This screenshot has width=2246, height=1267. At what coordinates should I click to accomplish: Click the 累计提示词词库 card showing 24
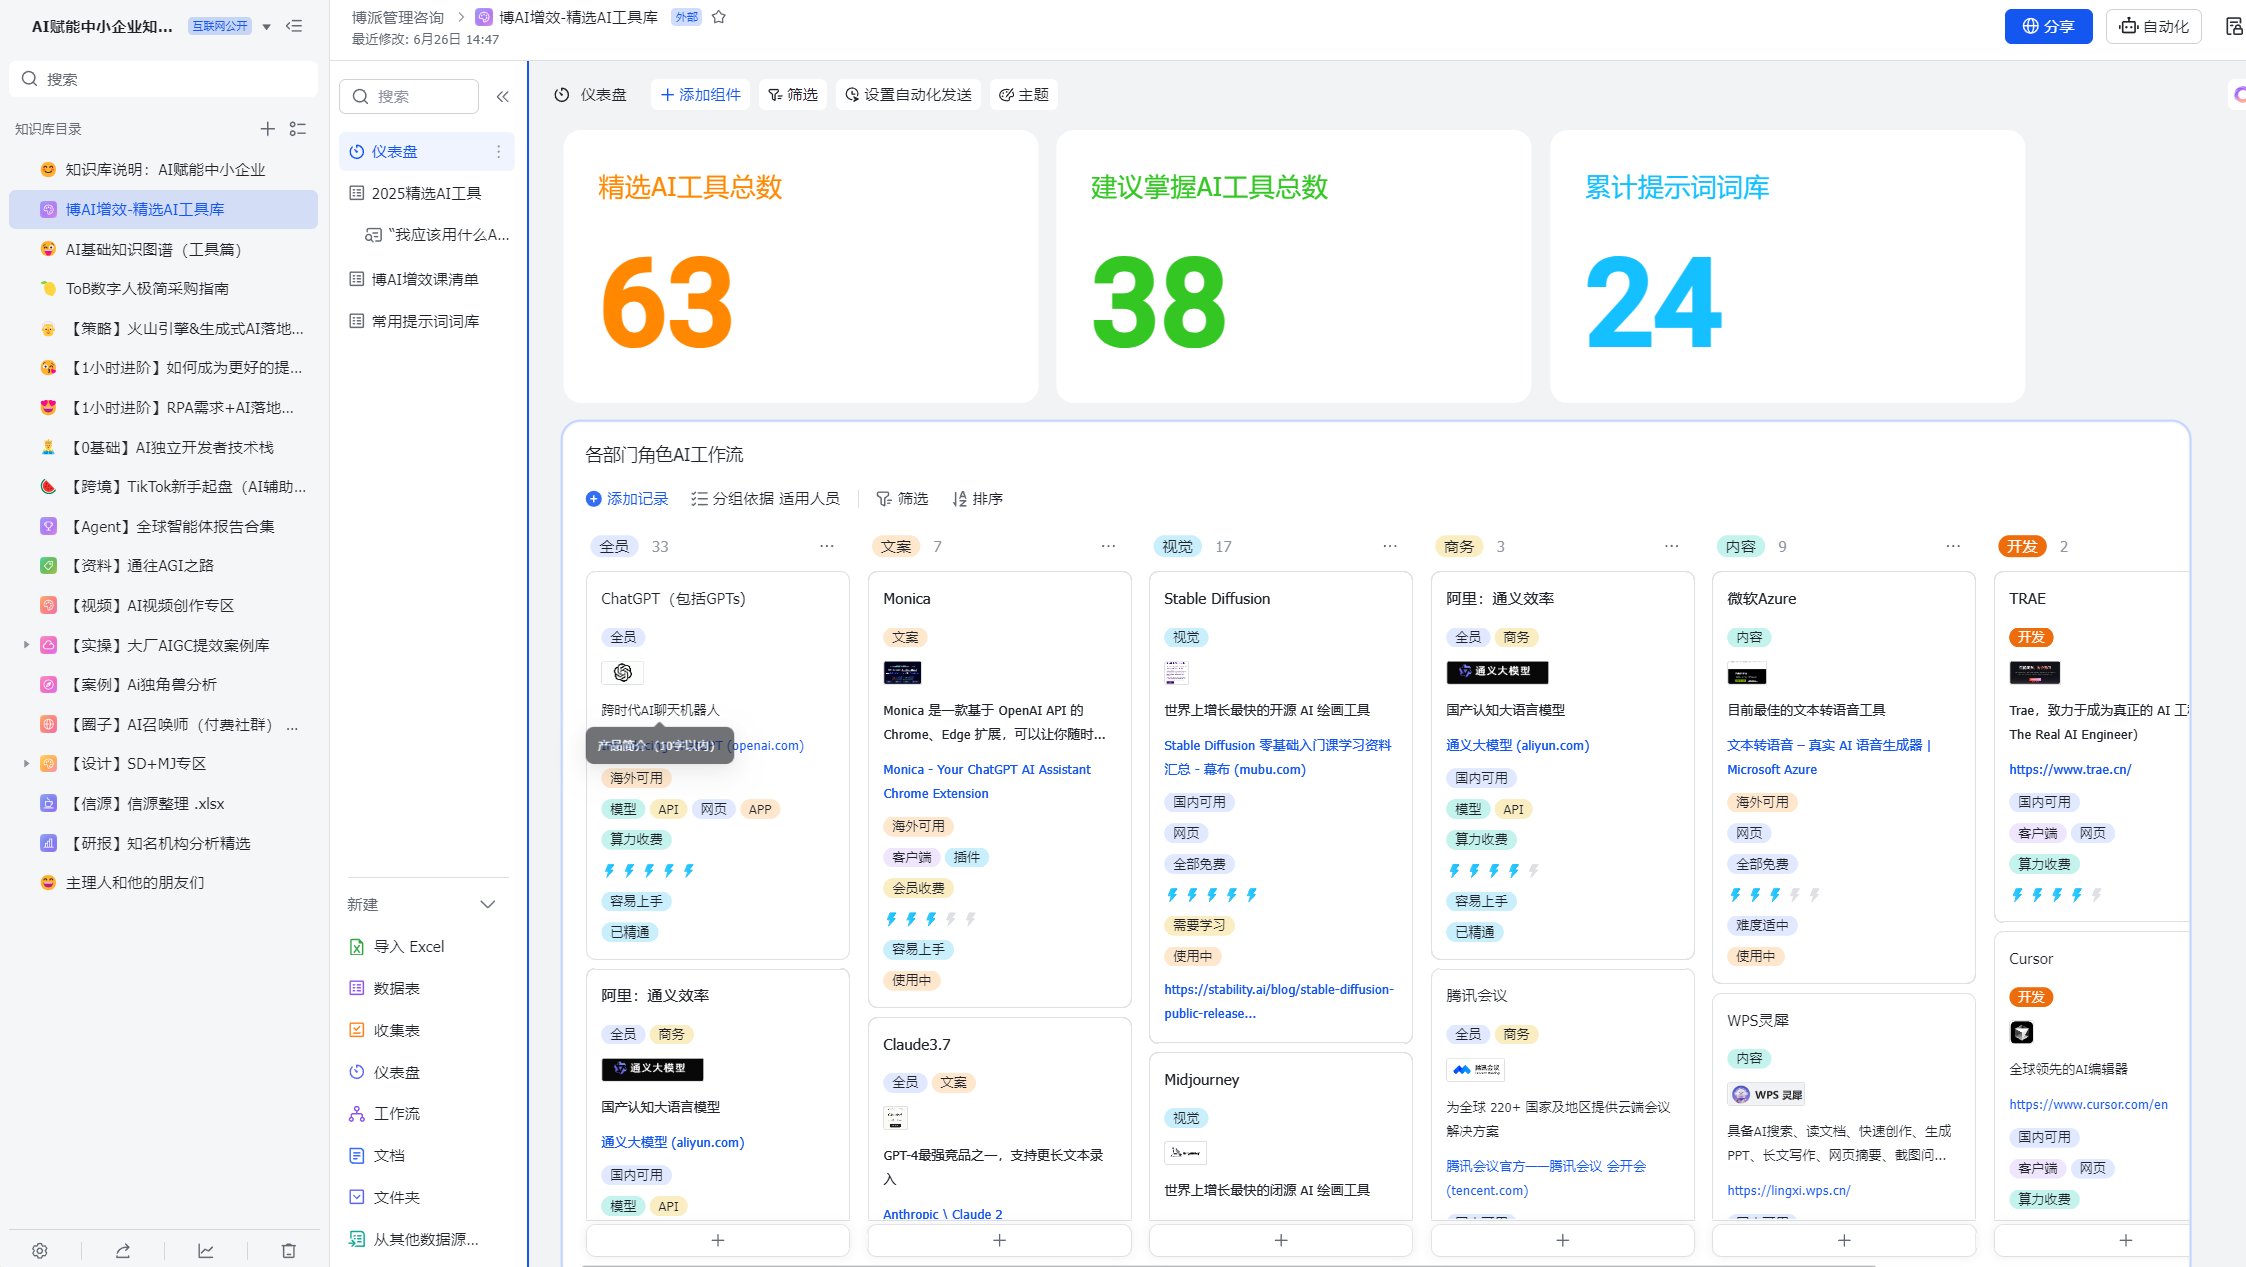1787,267
